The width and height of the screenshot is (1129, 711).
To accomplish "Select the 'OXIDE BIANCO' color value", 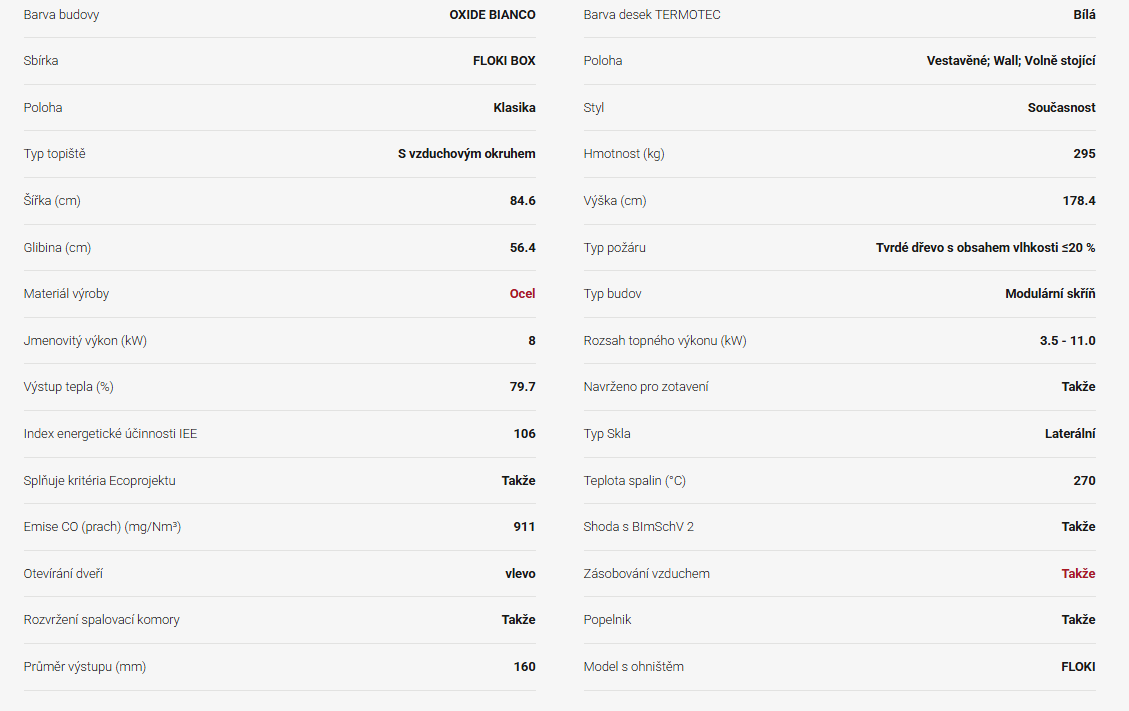I will click(492, 15).
